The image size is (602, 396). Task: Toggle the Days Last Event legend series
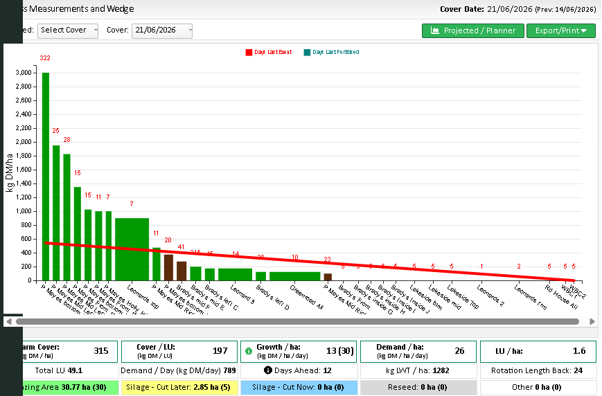pyautogui.click(x=269, y=52)
